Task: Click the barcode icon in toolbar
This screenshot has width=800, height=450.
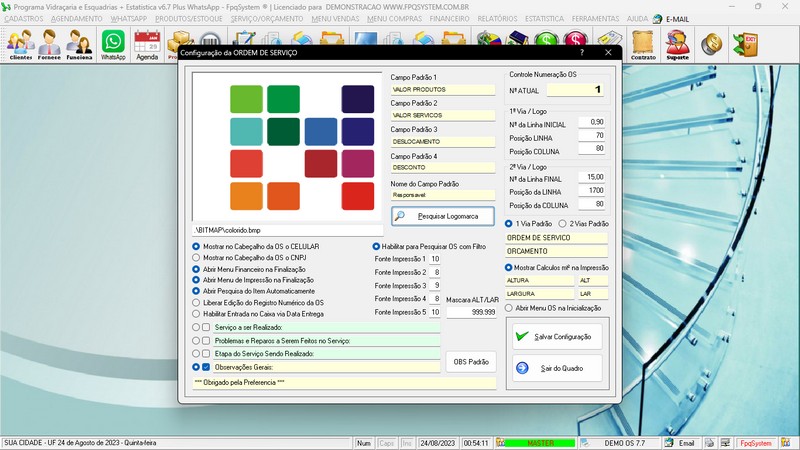Action: 210,40
